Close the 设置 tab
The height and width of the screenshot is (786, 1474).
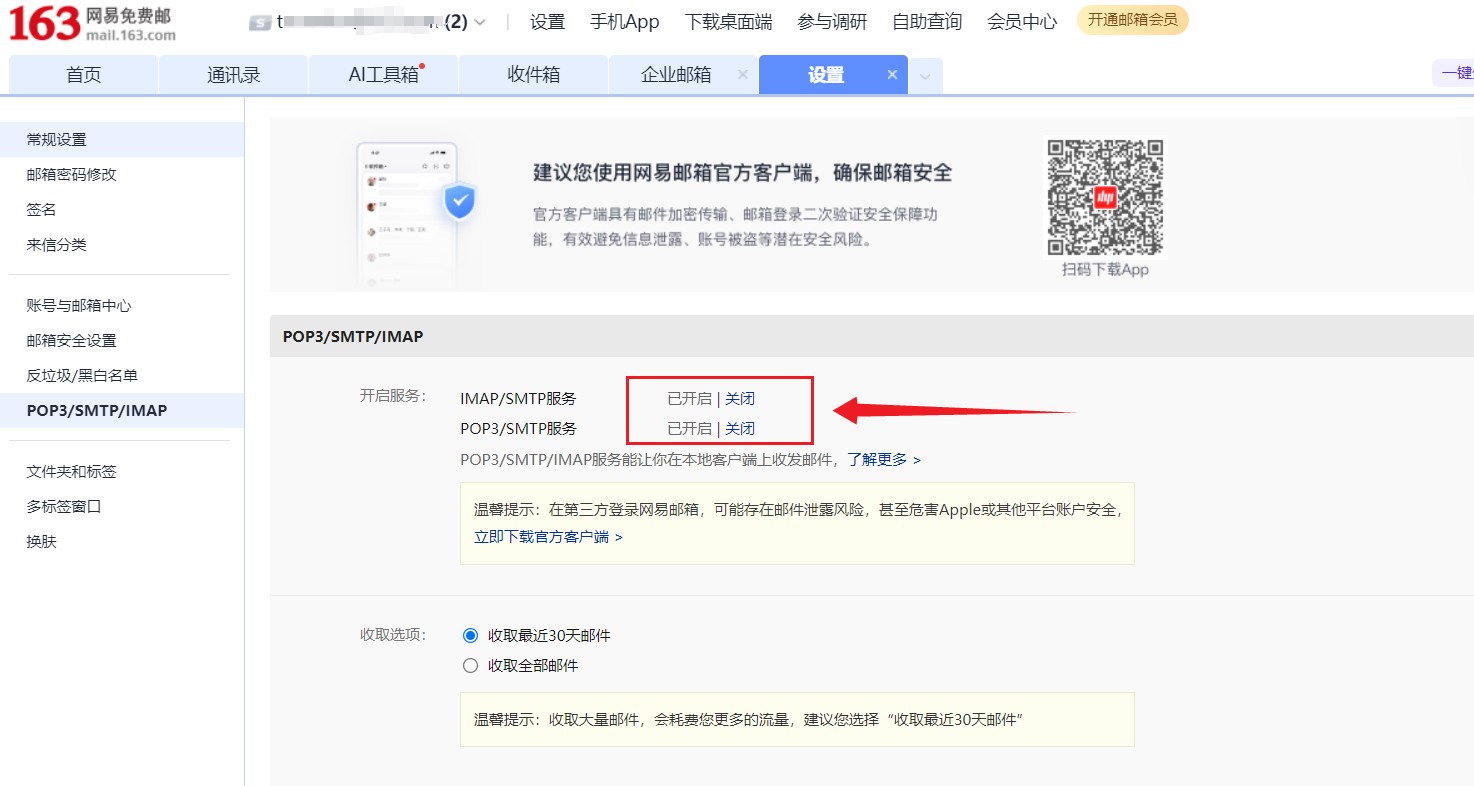tap(892, 75)
